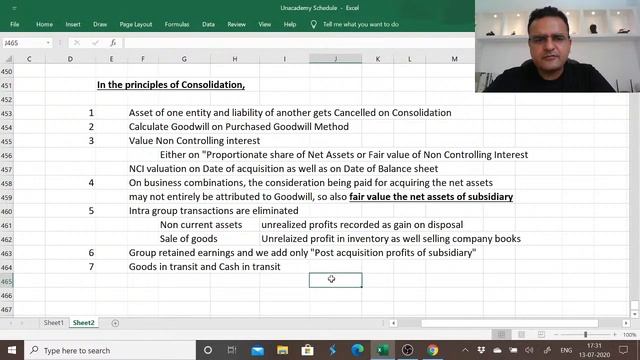Open Google Chrome on the taskbar
This screenshot has width=640, height=360.
pos(433,350)
